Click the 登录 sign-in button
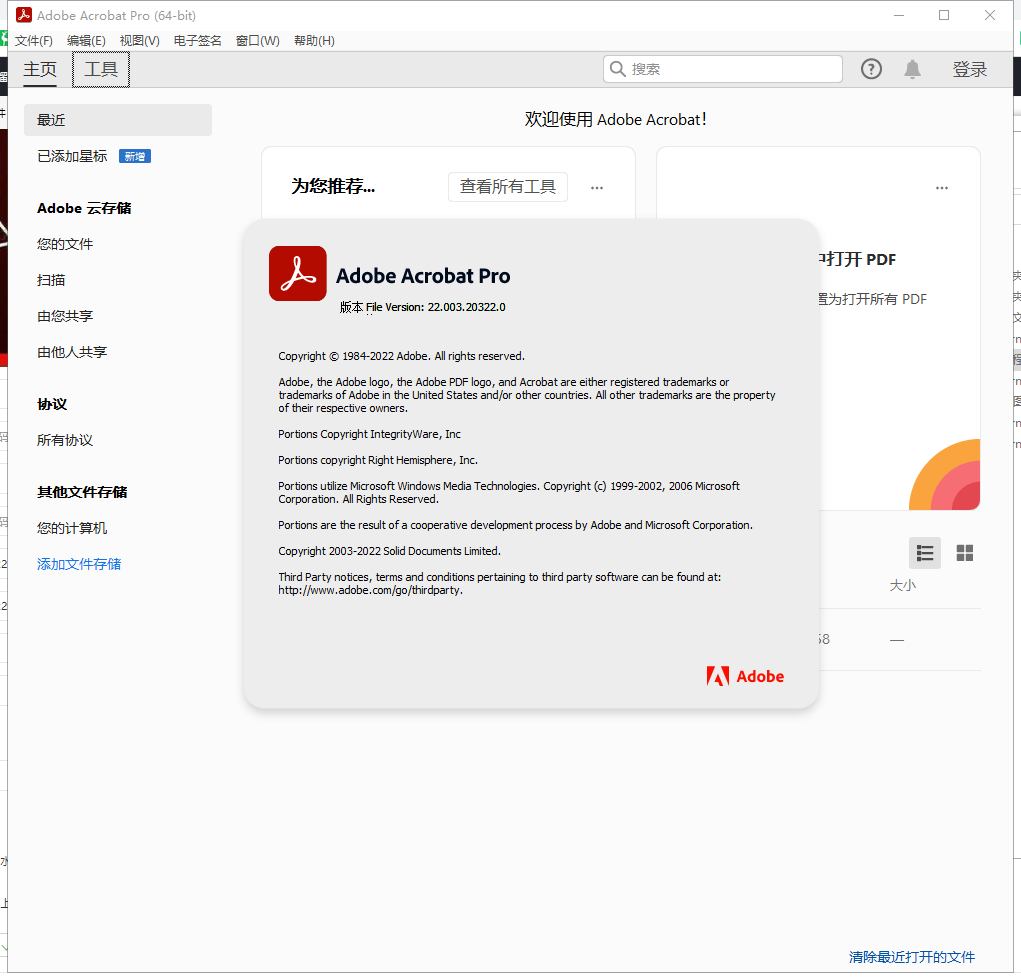This screenshot has height=980, width=1021. (969, 69)
